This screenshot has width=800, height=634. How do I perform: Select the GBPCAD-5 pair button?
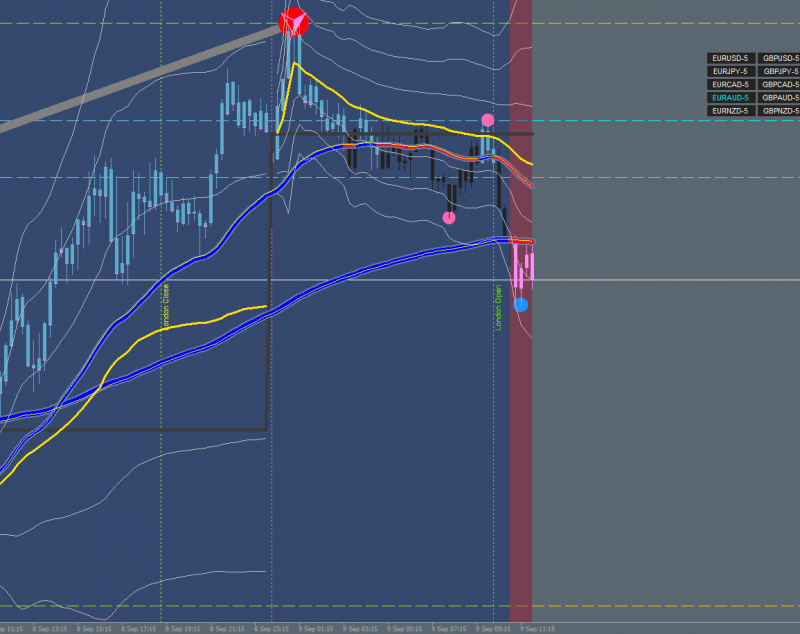tap(779, 85)
